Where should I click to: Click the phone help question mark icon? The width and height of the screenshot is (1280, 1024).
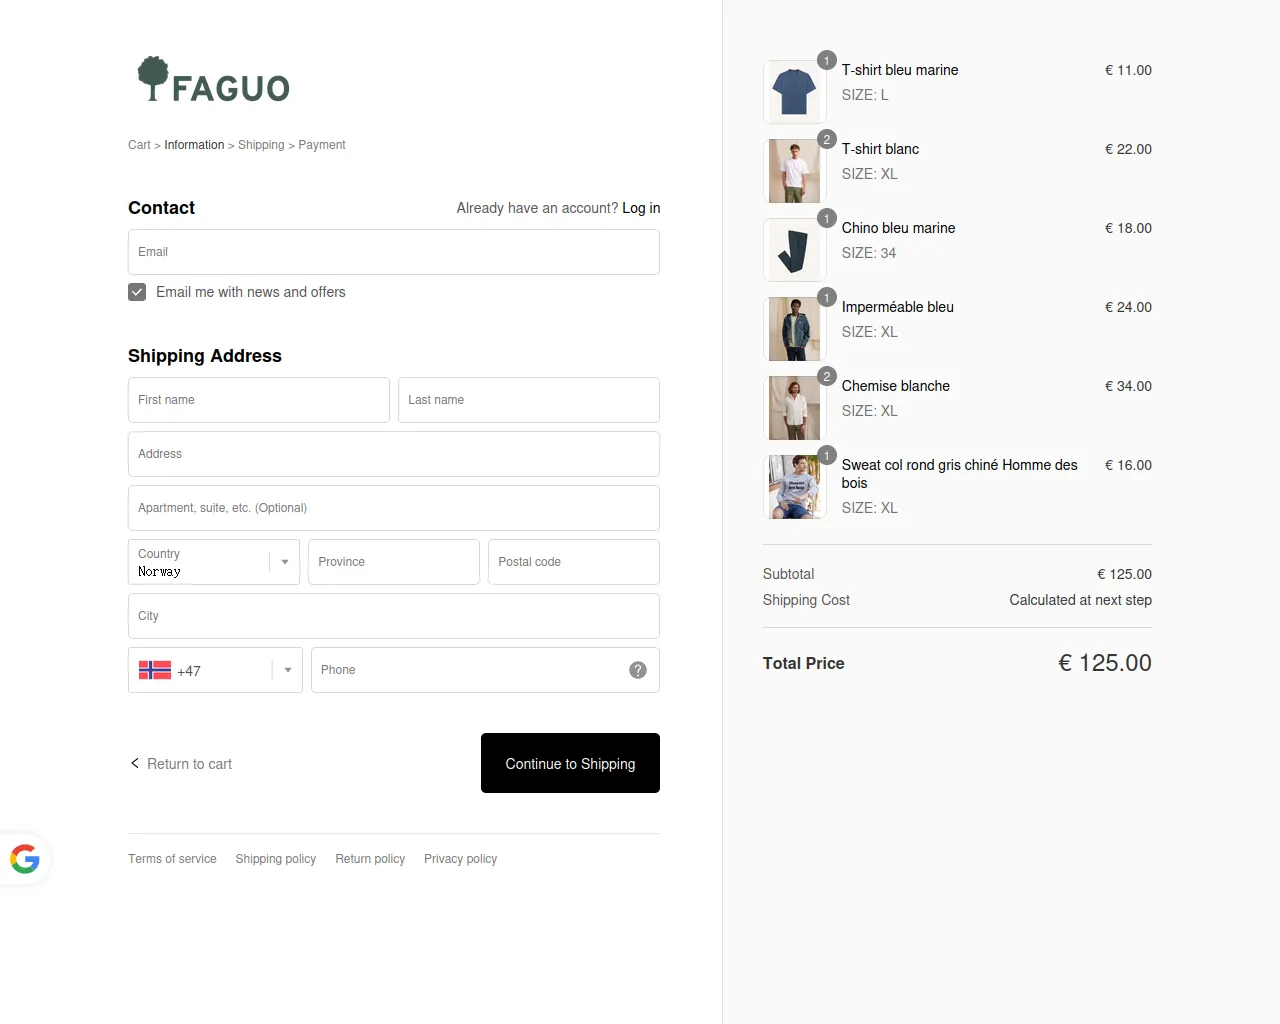click(638, 670)
